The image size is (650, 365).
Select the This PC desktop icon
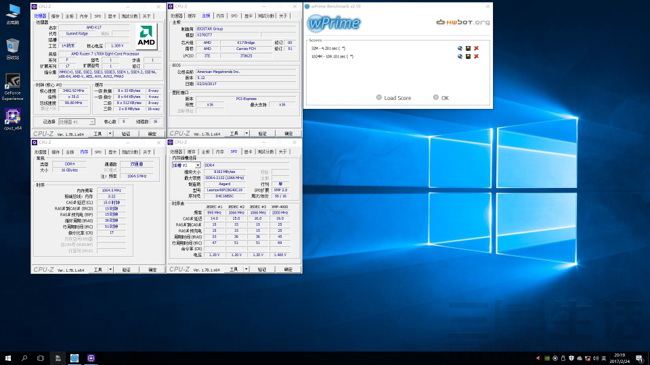[x=13, y=15]
